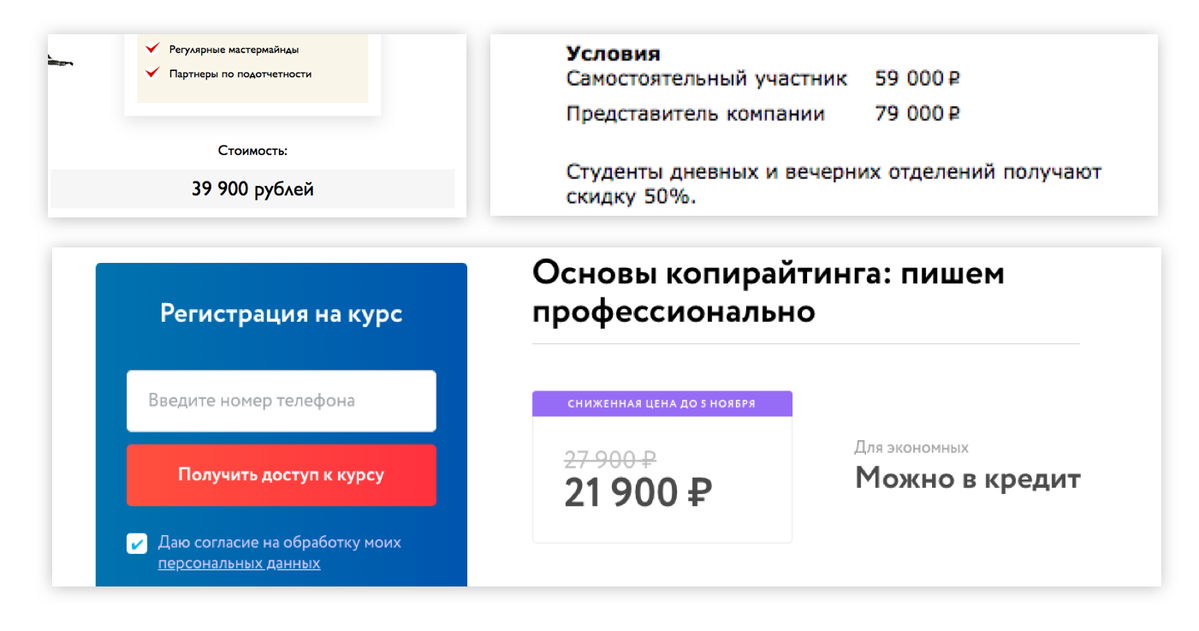
Task: Click the 'Самостоятельный участник' price row
Action: point(763,79)
